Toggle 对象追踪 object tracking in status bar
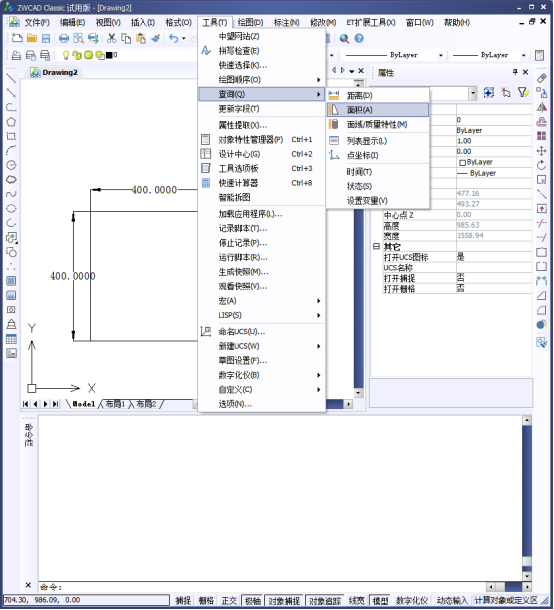This screenshot has height=610, width=554. point(325,601)
